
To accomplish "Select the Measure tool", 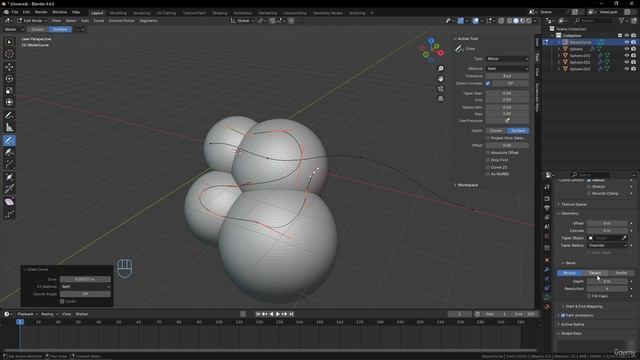I will pos(9,128).
